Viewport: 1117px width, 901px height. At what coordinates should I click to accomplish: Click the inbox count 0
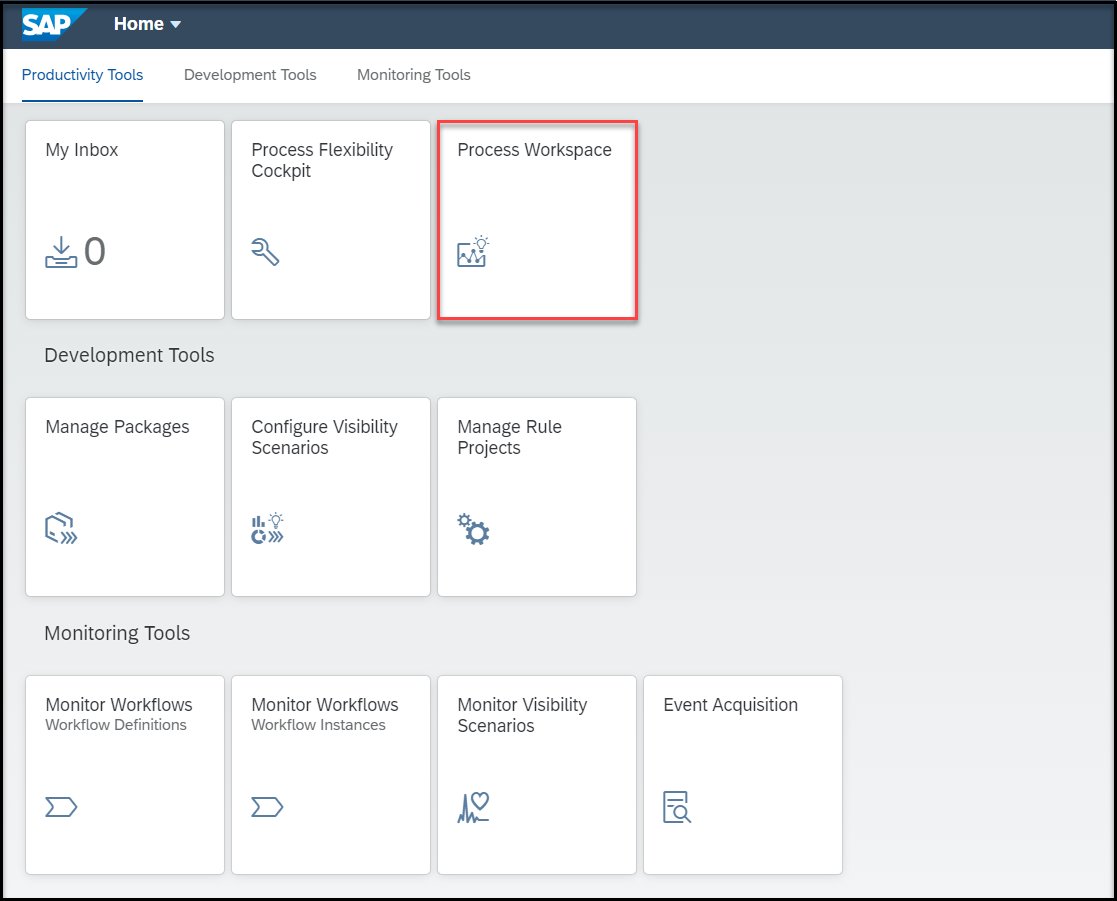95,251
